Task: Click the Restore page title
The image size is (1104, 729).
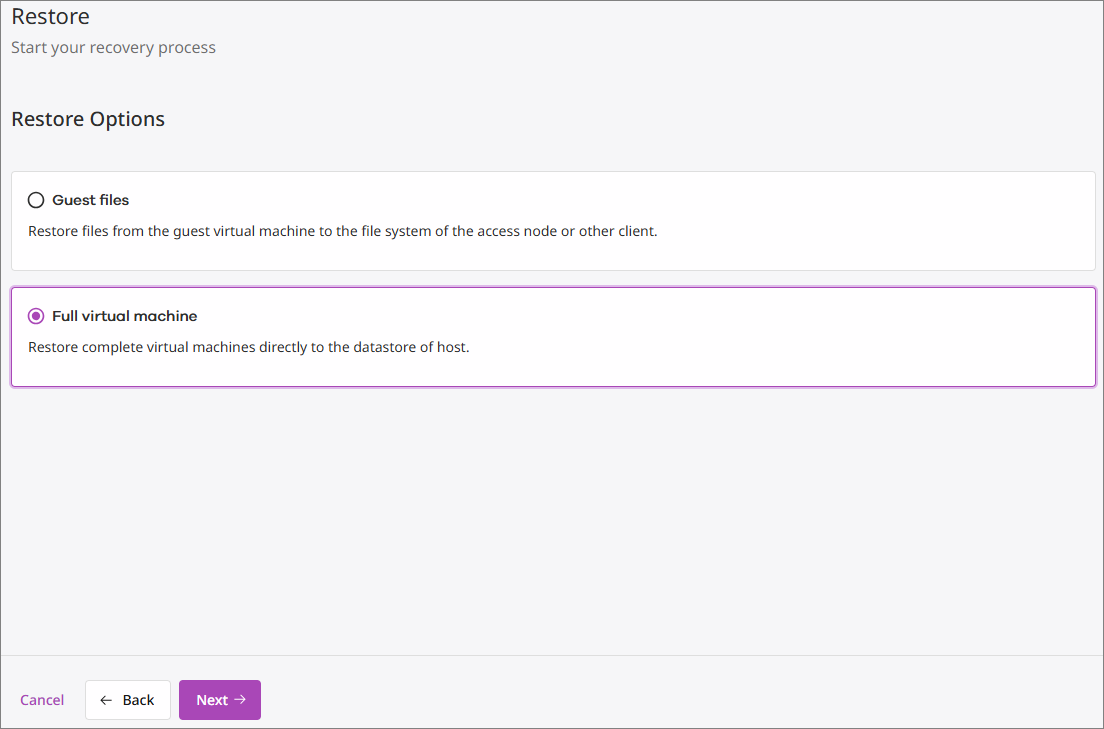Action: [51, 16]
